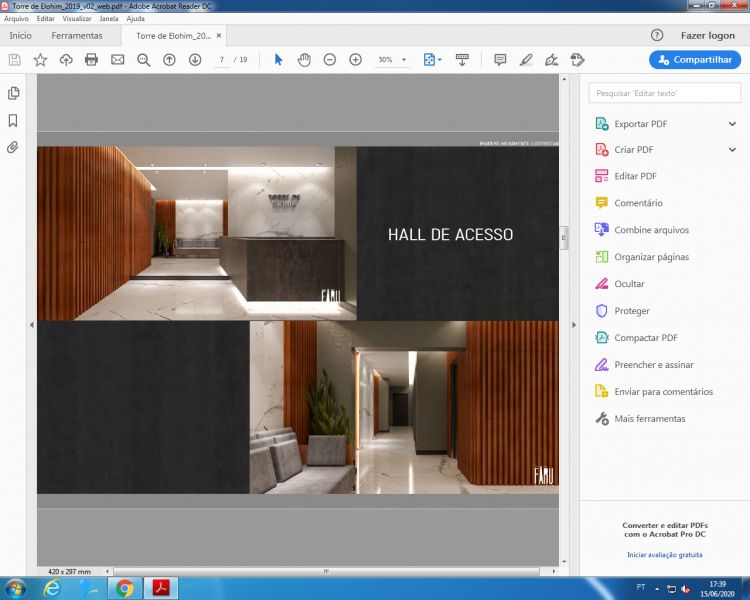Open the Ocultar redaction tool
Screen dimensions: 750x600
(629, 284)
